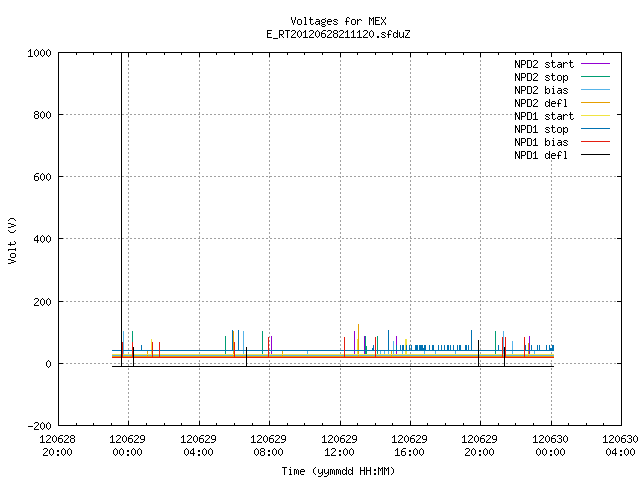
Task: Click the y-axis tick value 200
Action: click(x=42, y=302)
